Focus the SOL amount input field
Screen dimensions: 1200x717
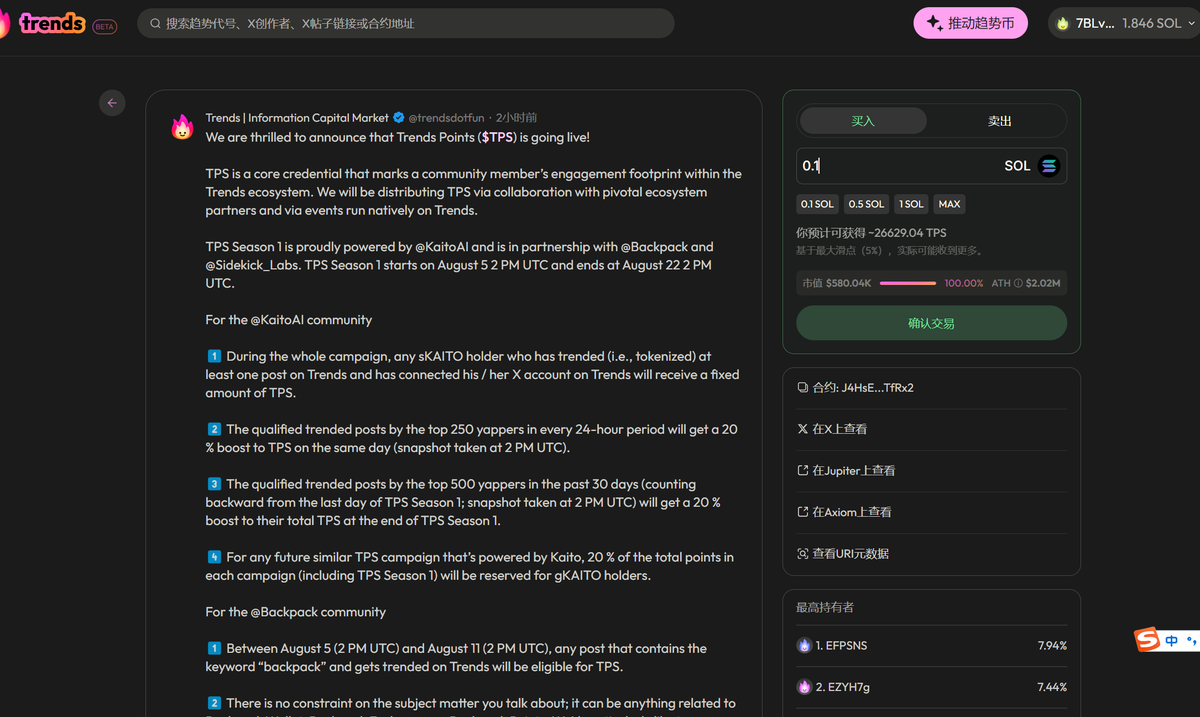tap(931, 166)
